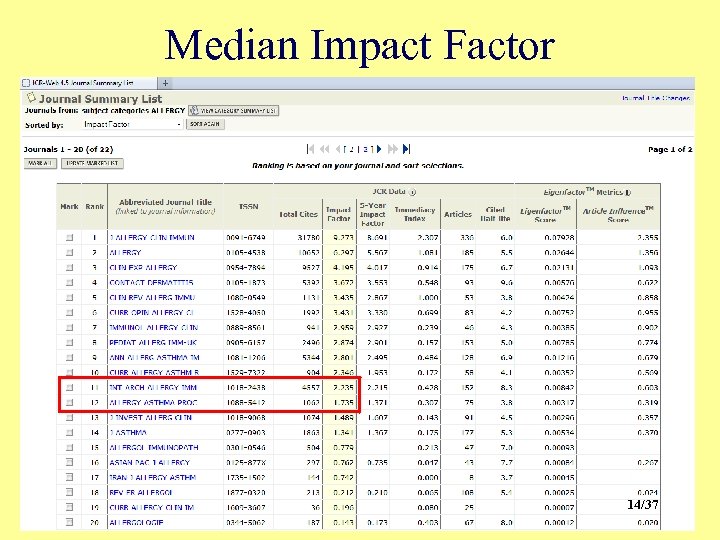
Task: Click the Sort Again button
Action: pos(205,124)
